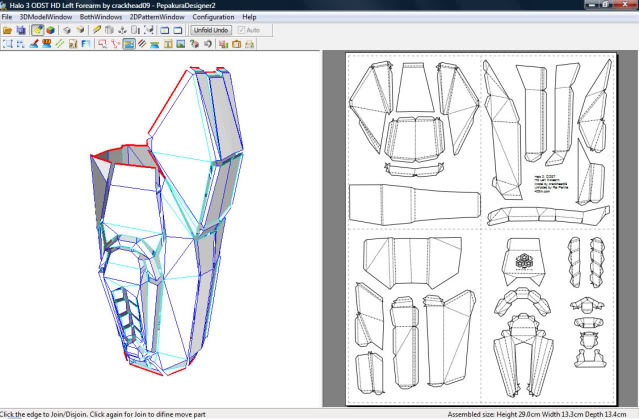The image size is (639, 419).
Task: Click the orange text 'T' input icon
Action: [166, 44]
